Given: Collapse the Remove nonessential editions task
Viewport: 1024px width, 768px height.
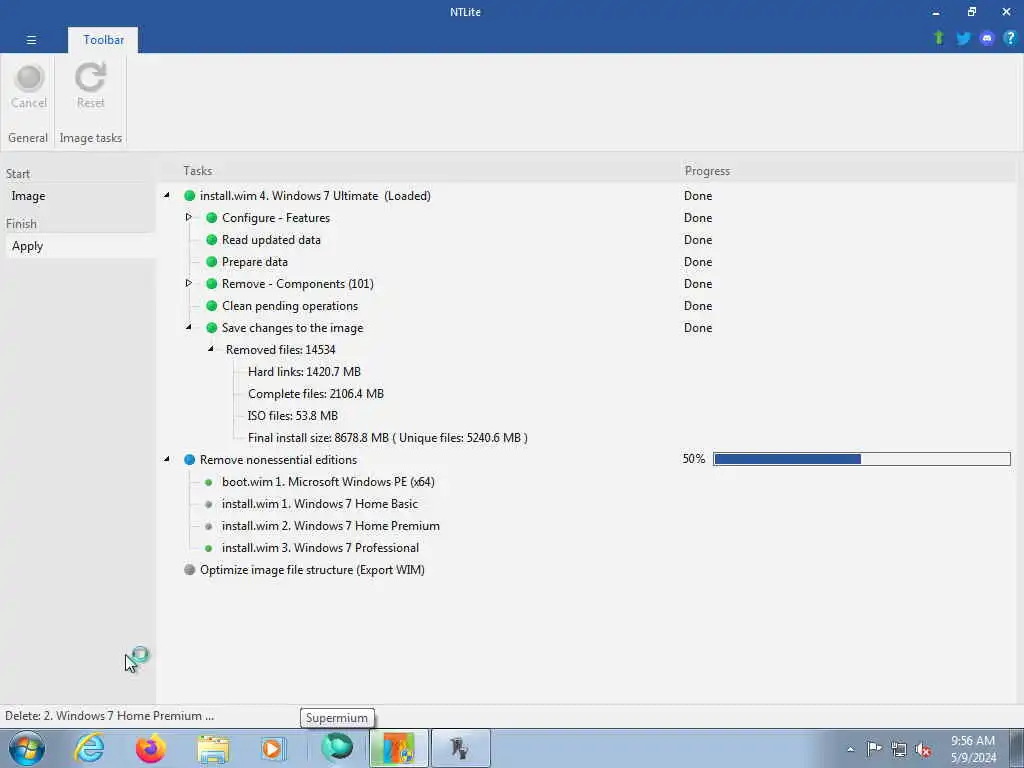Looking at the screenshot, I should tap(167, 459).
